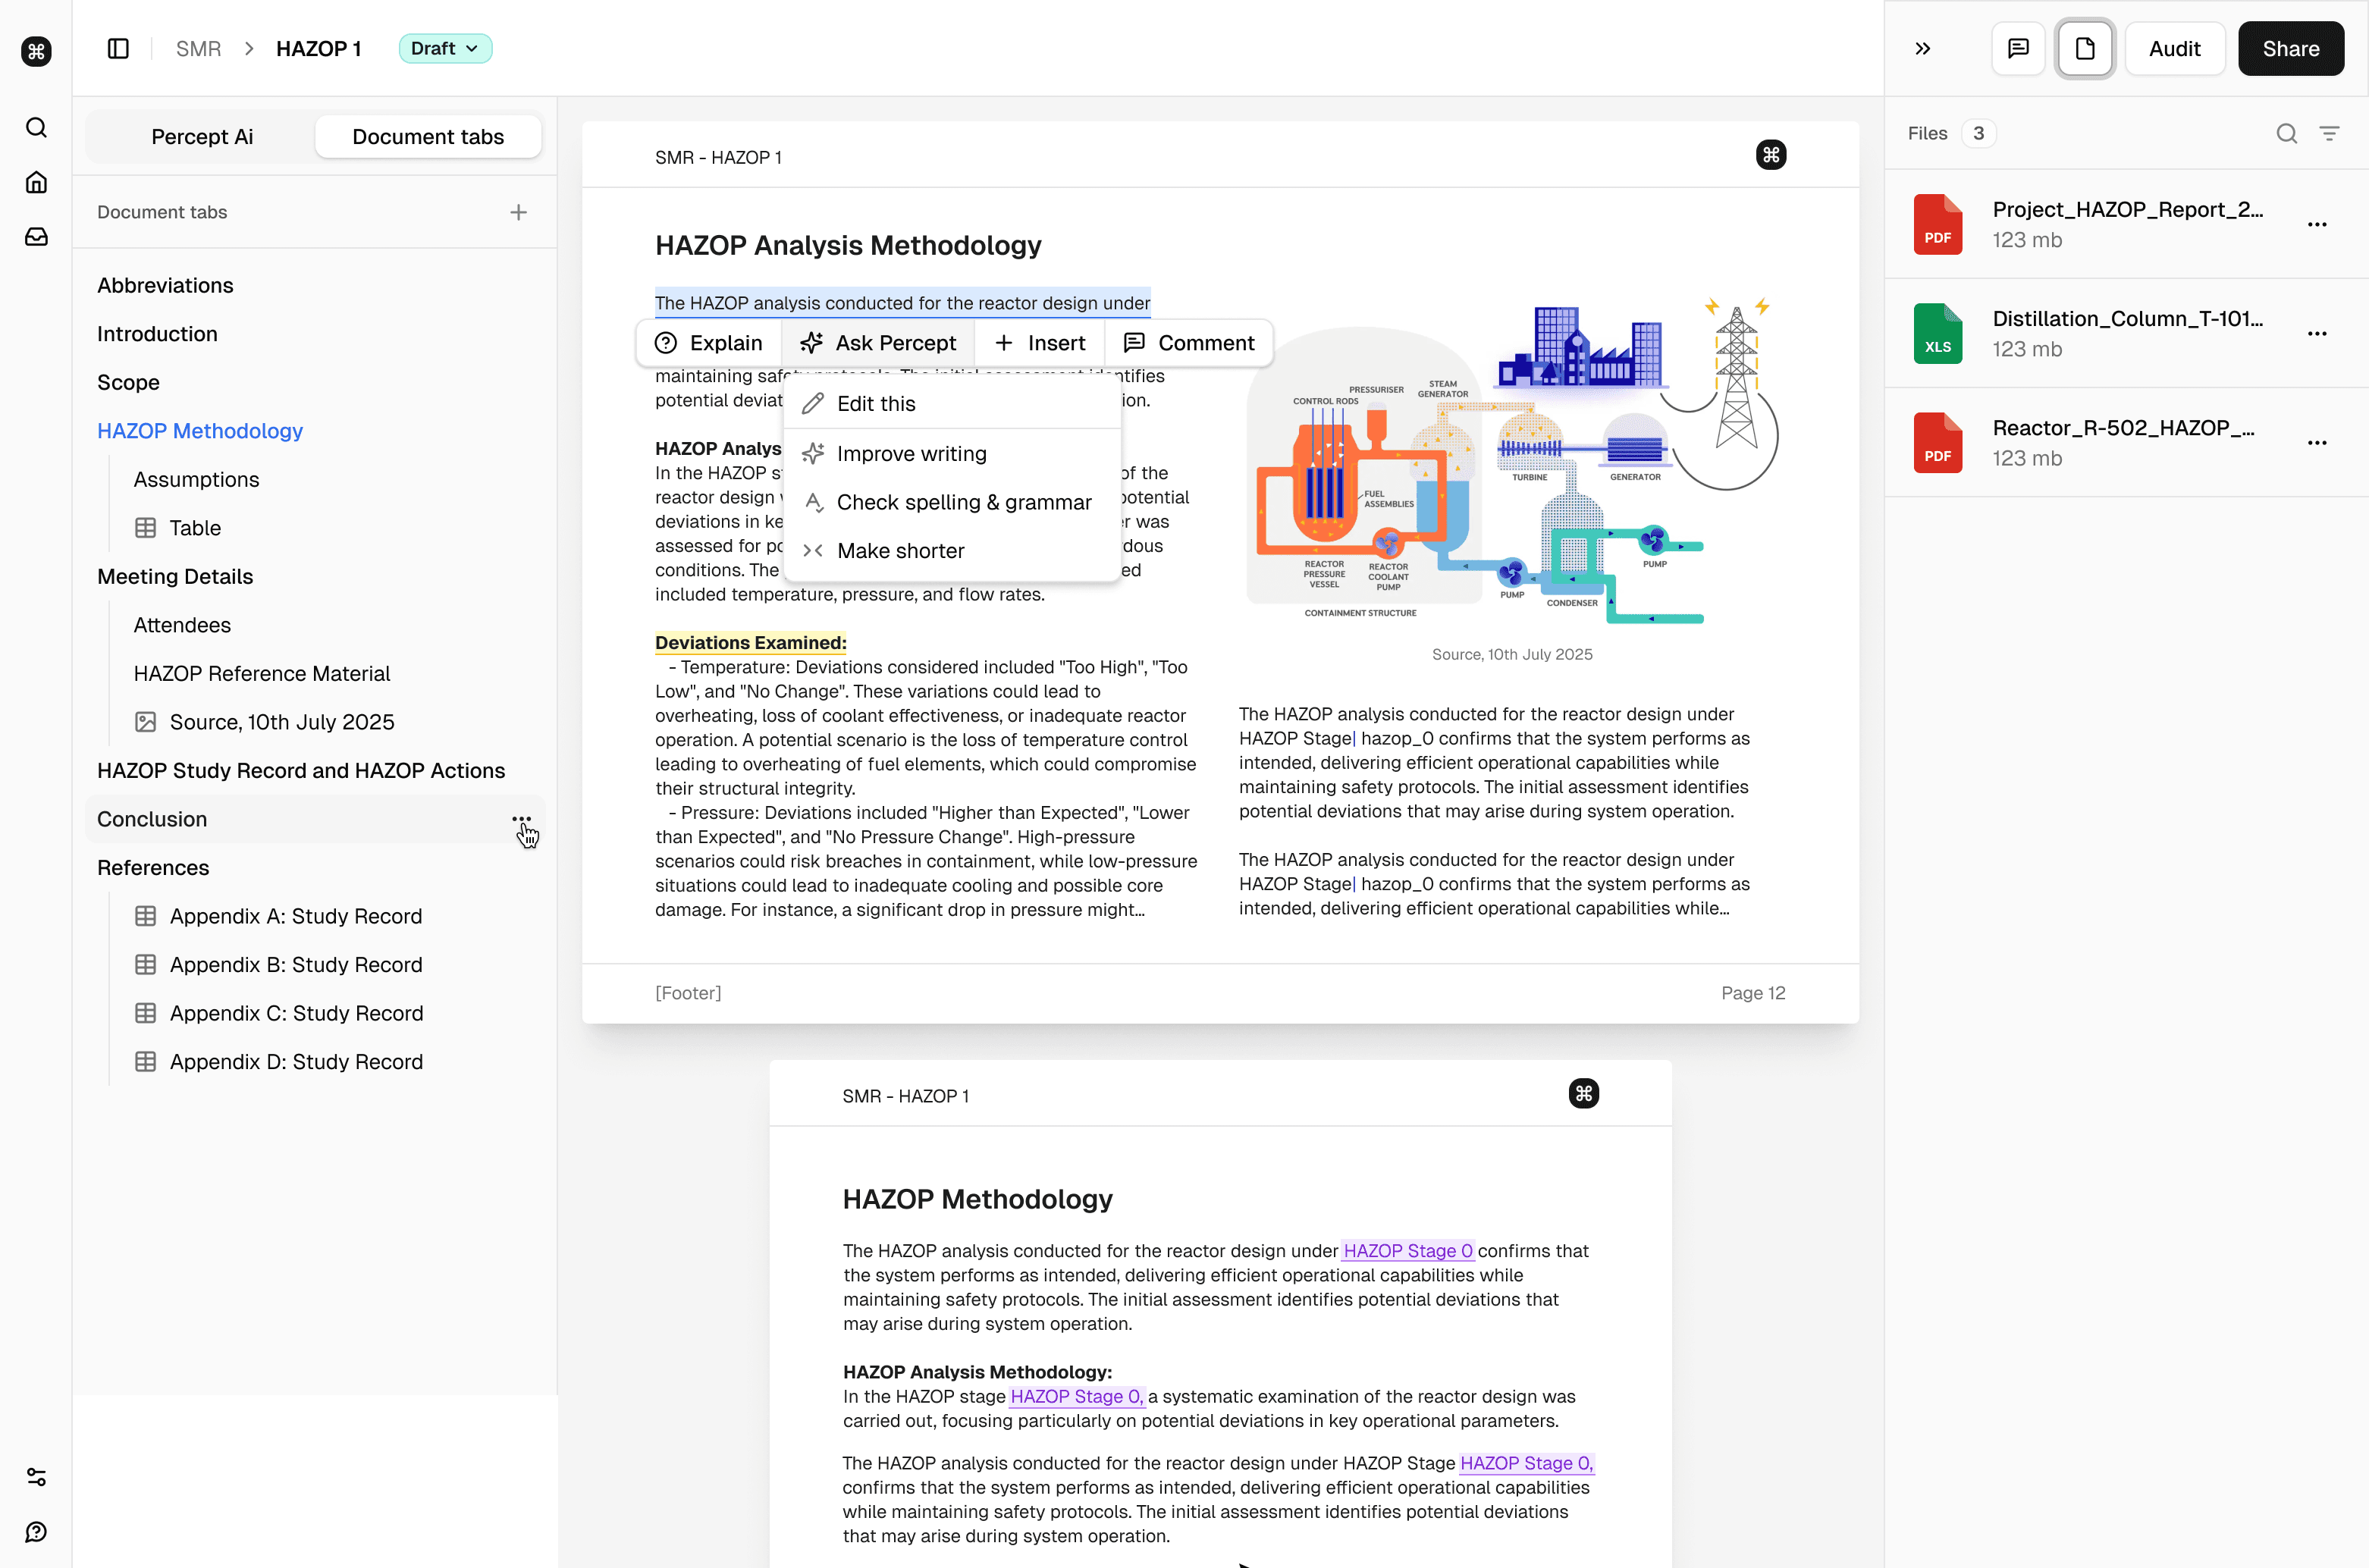
Task: Open the Home view in the sidebar
Action: coord(36,182)
